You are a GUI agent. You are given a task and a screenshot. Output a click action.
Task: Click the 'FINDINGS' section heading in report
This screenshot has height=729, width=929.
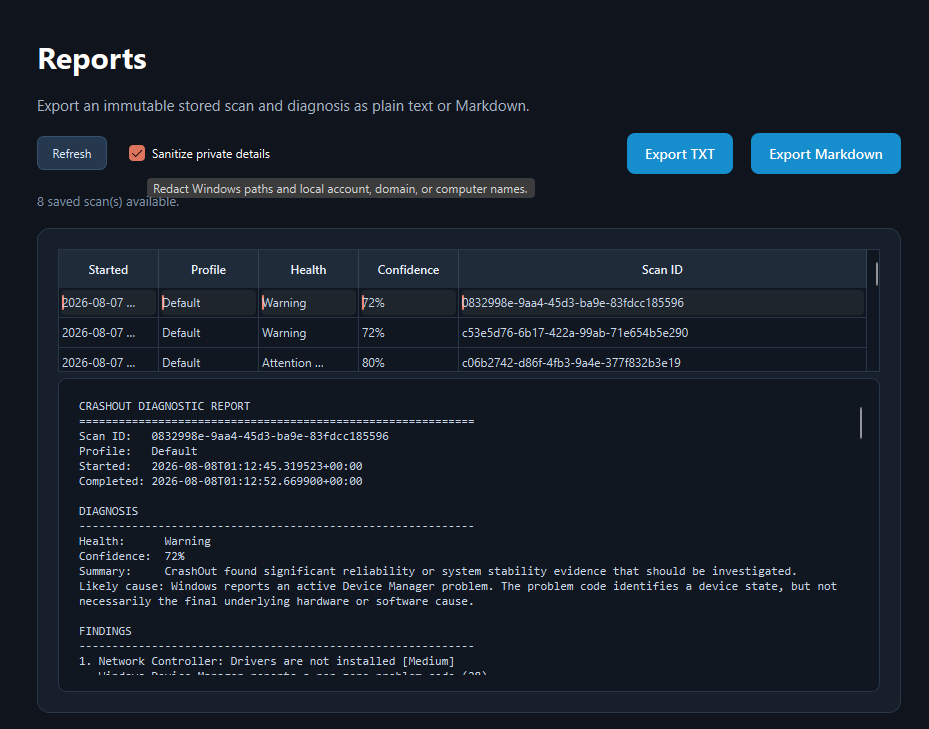point(105,631)
